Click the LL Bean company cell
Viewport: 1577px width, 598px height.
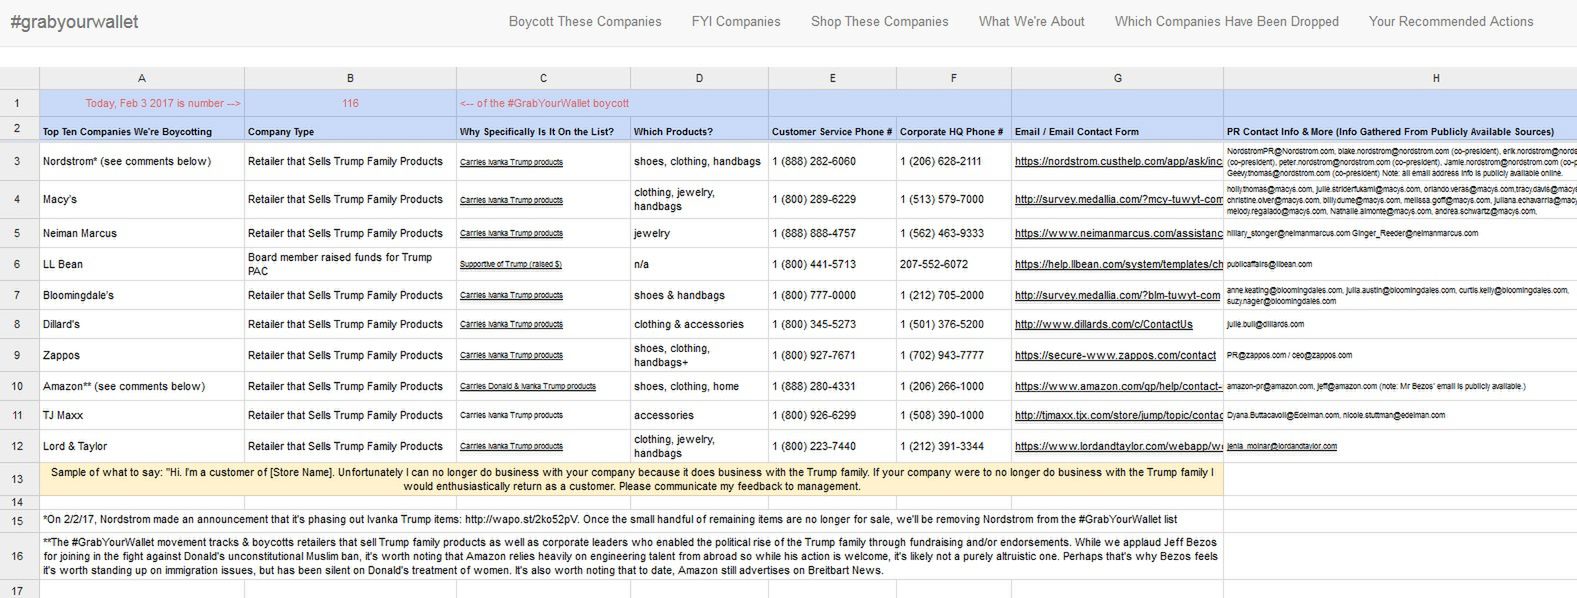click(142, 264)
